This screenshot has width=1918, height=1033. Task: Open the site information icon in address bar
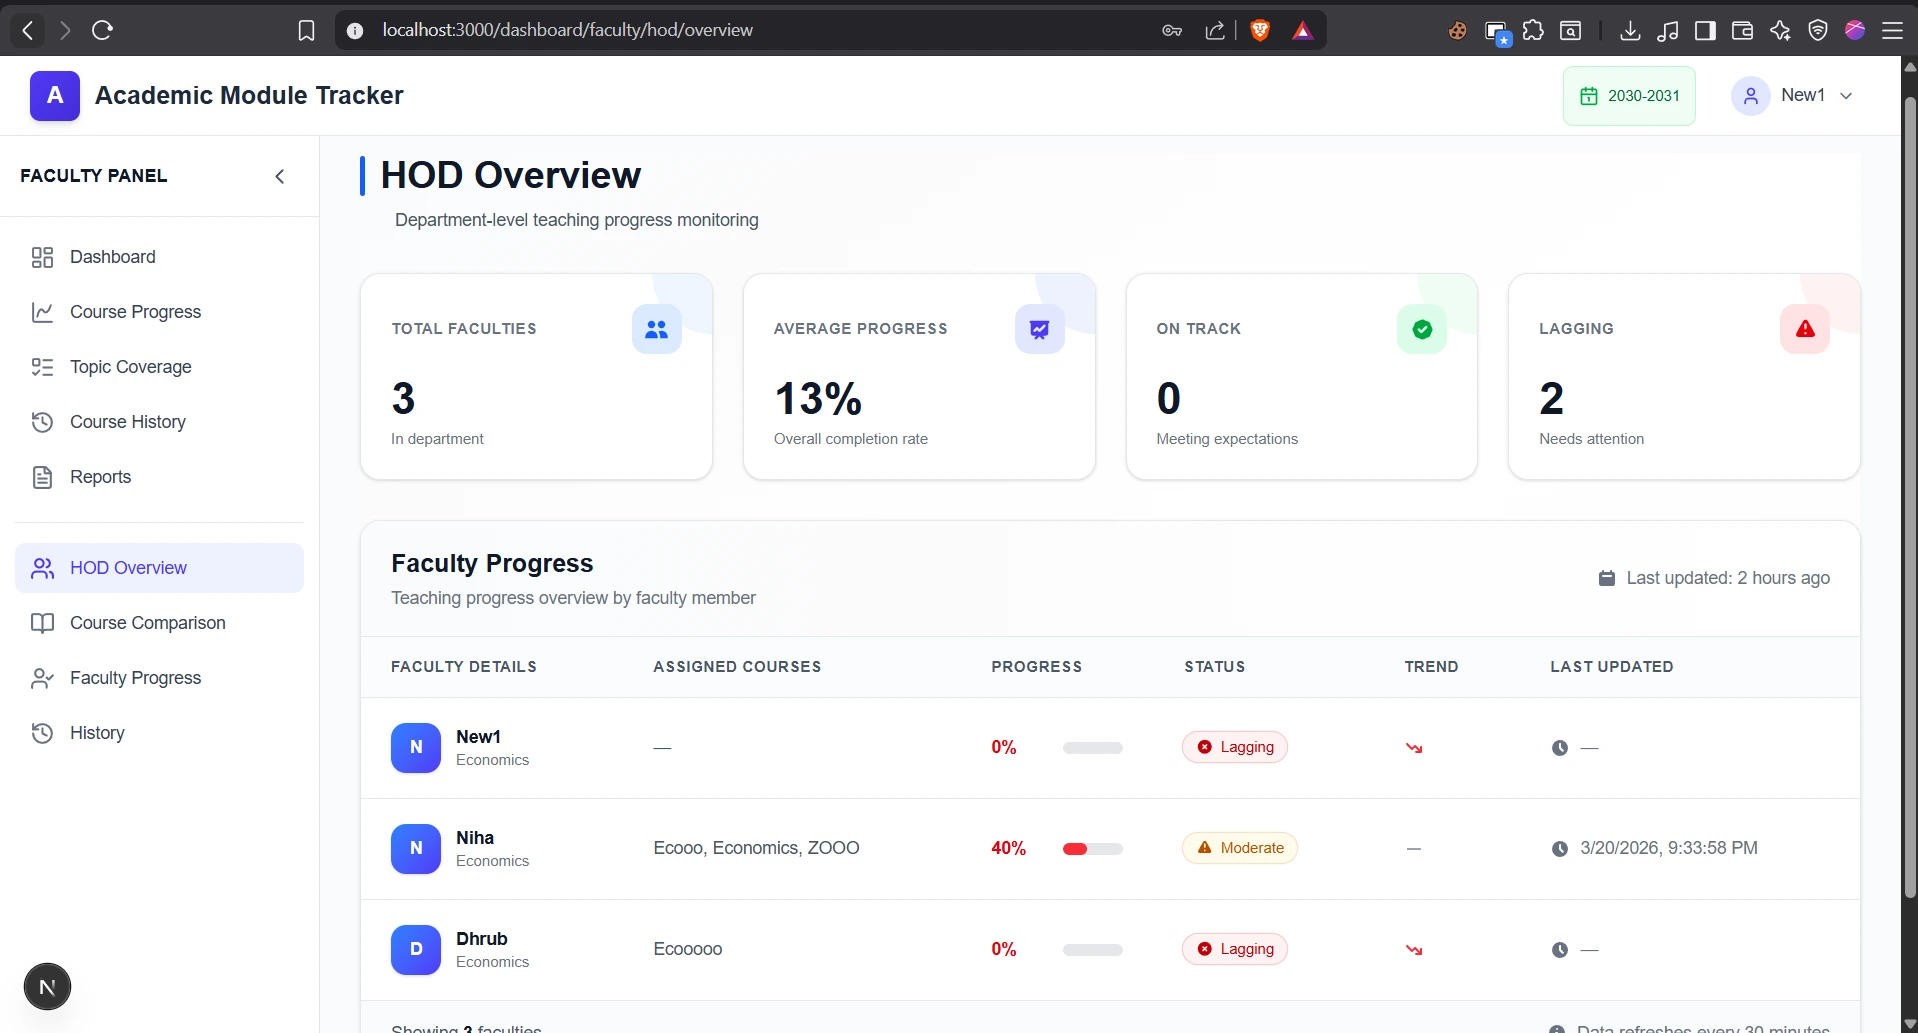pyautogui.click(x=354, y=30)
